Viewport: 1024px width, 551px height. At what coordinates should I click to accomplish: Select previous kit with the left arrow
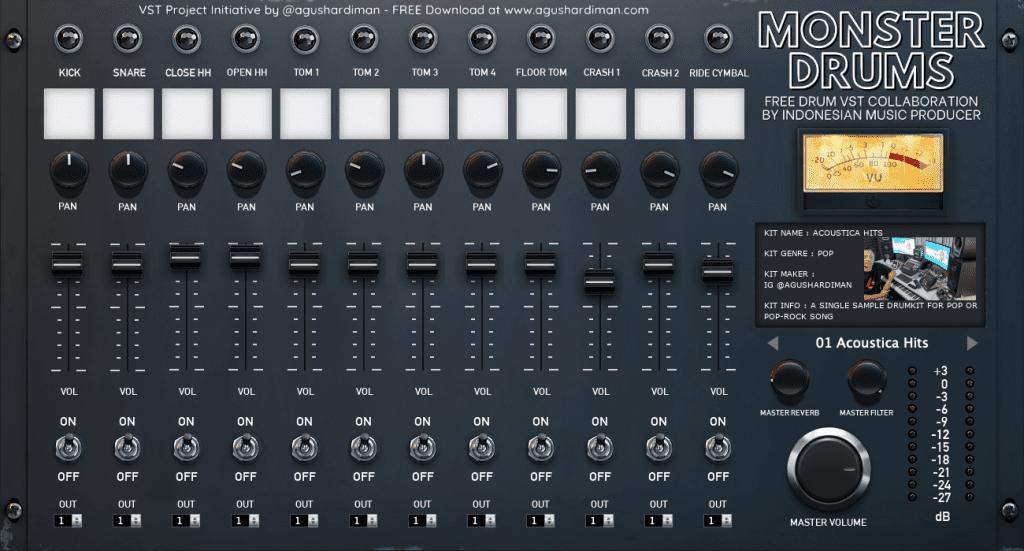click(771, 343)
